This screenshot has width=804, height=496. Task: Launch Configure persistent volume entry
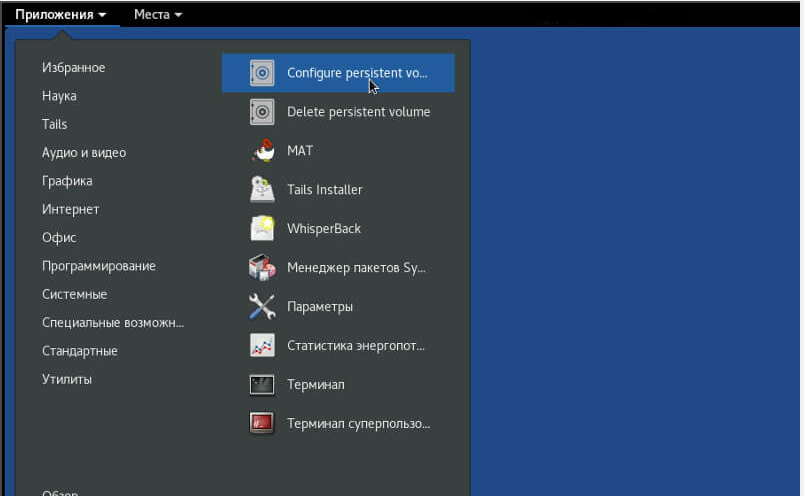pos(338,73)
